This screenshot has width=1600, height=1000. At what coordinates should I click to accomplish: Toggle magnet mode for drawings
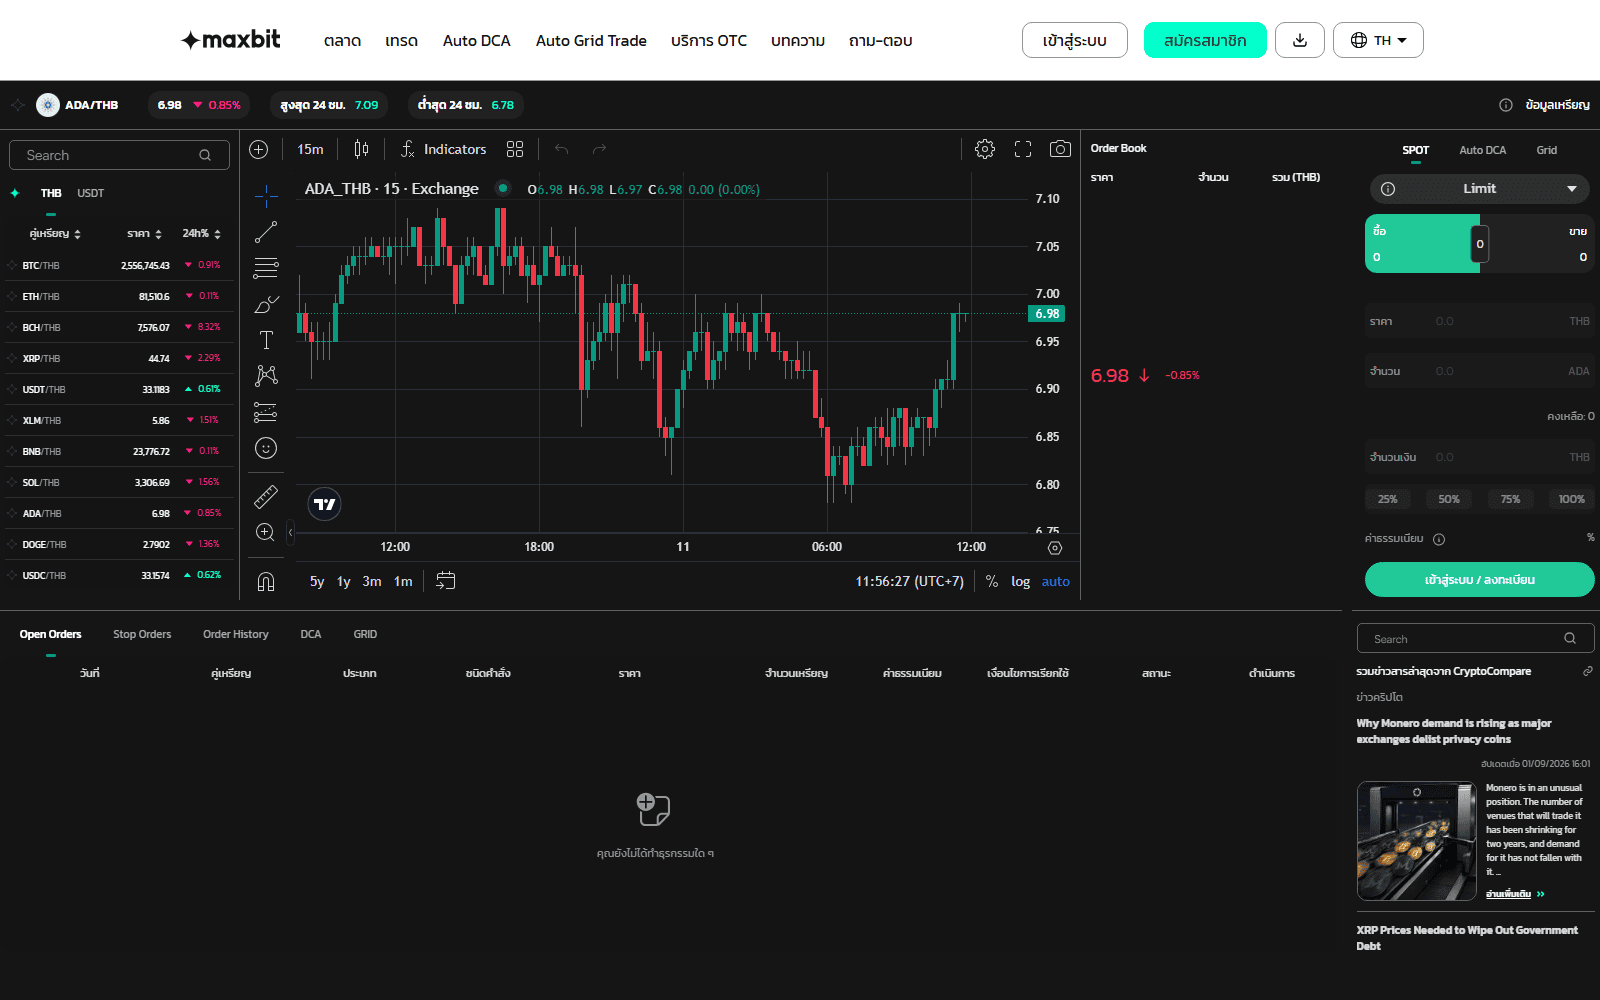coord(266,581)
